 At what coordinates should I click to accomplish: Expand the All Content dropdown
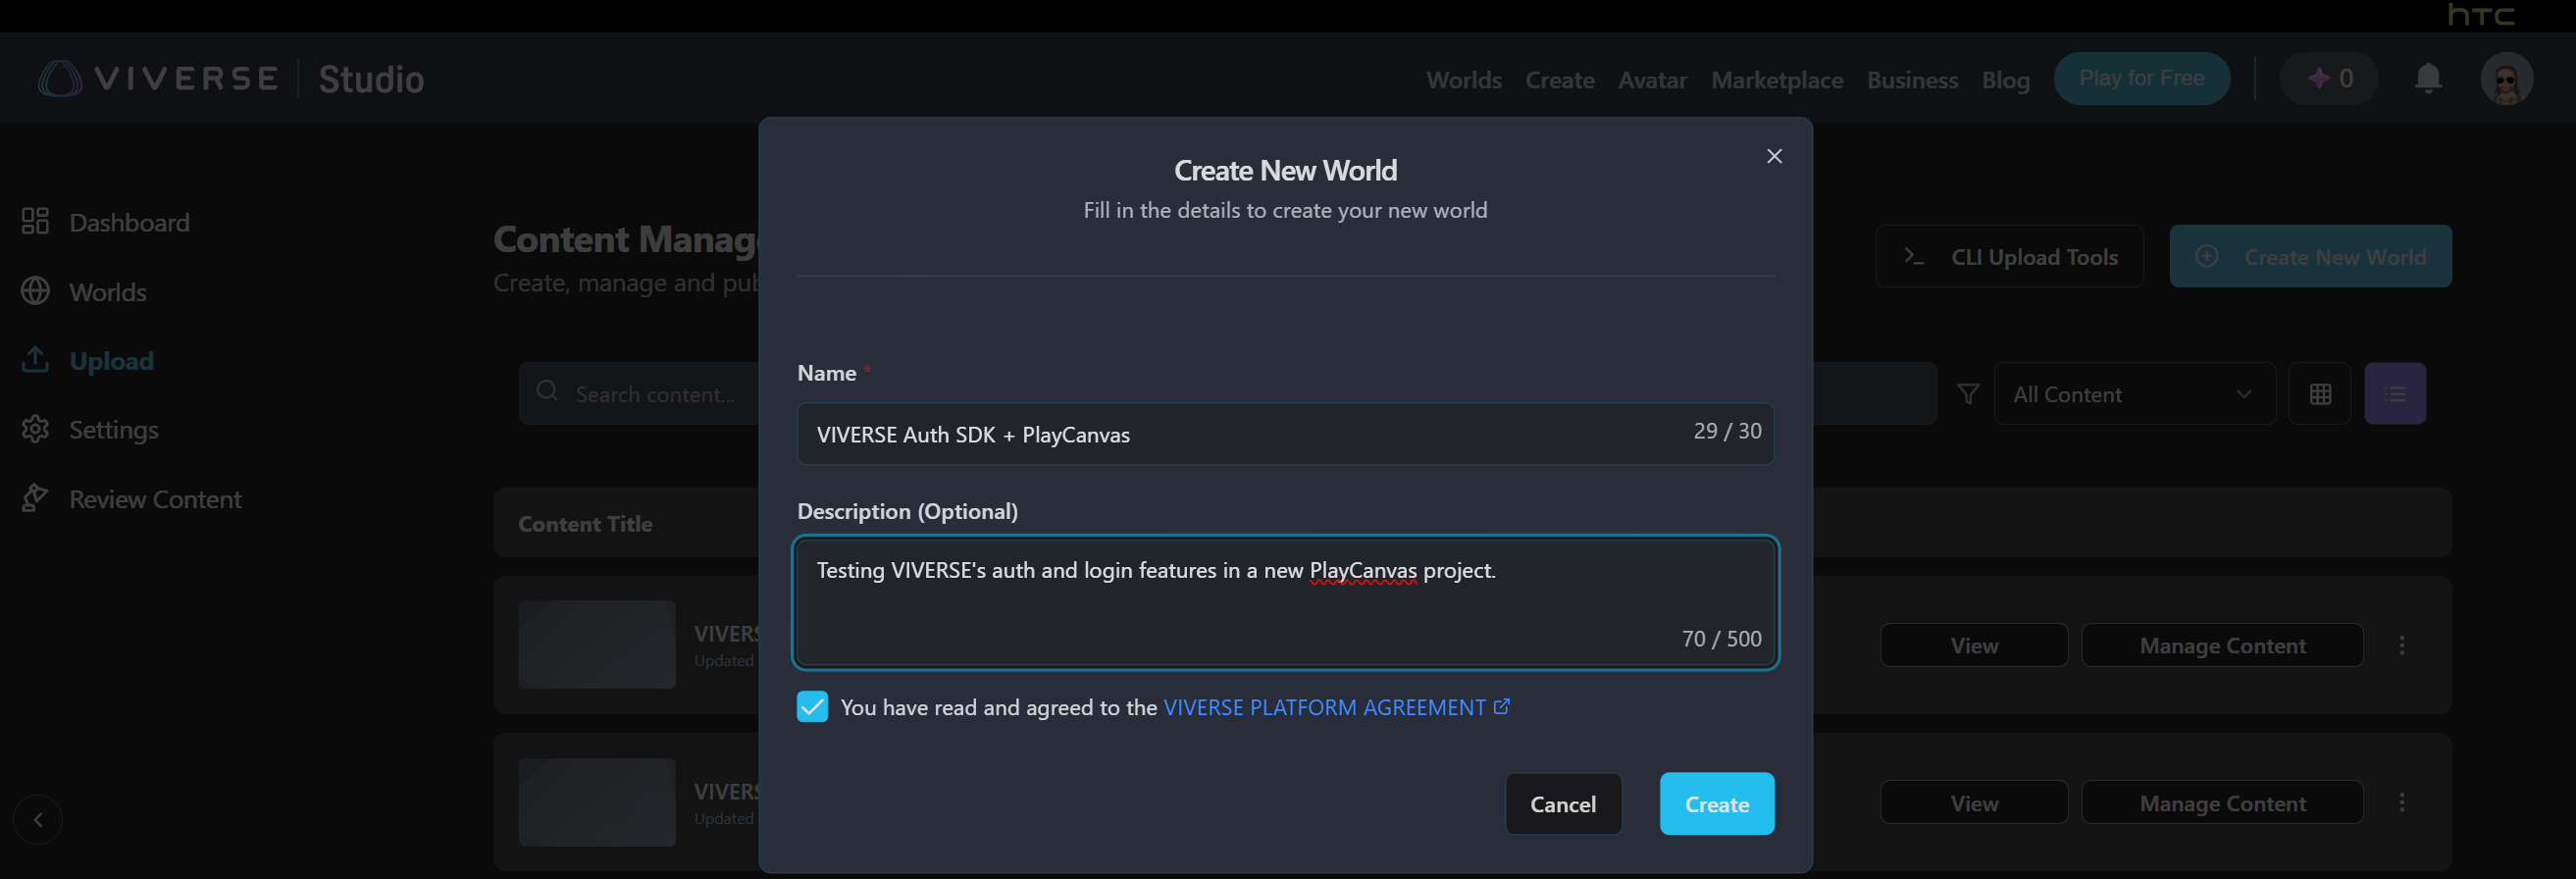coord(2133,394)
